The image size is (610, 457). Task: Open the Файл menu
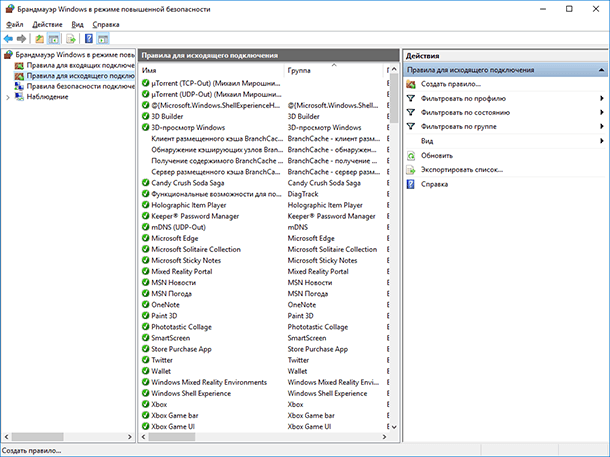pyautogui.click(x=15, y=25)
